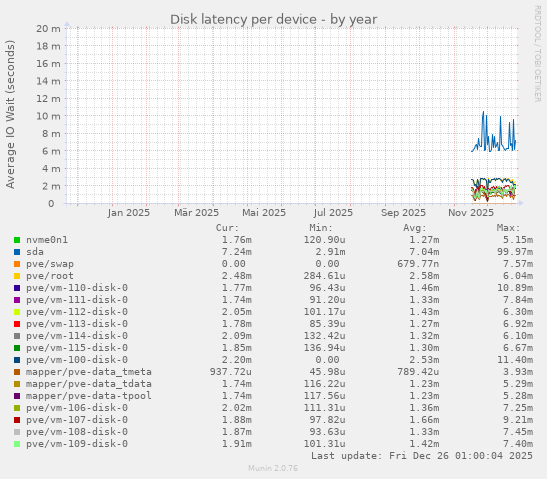The height and width of the screenshot is (479, 547).
Task: Click the Sep 2025 axis label
Action: tap(403, 213)
